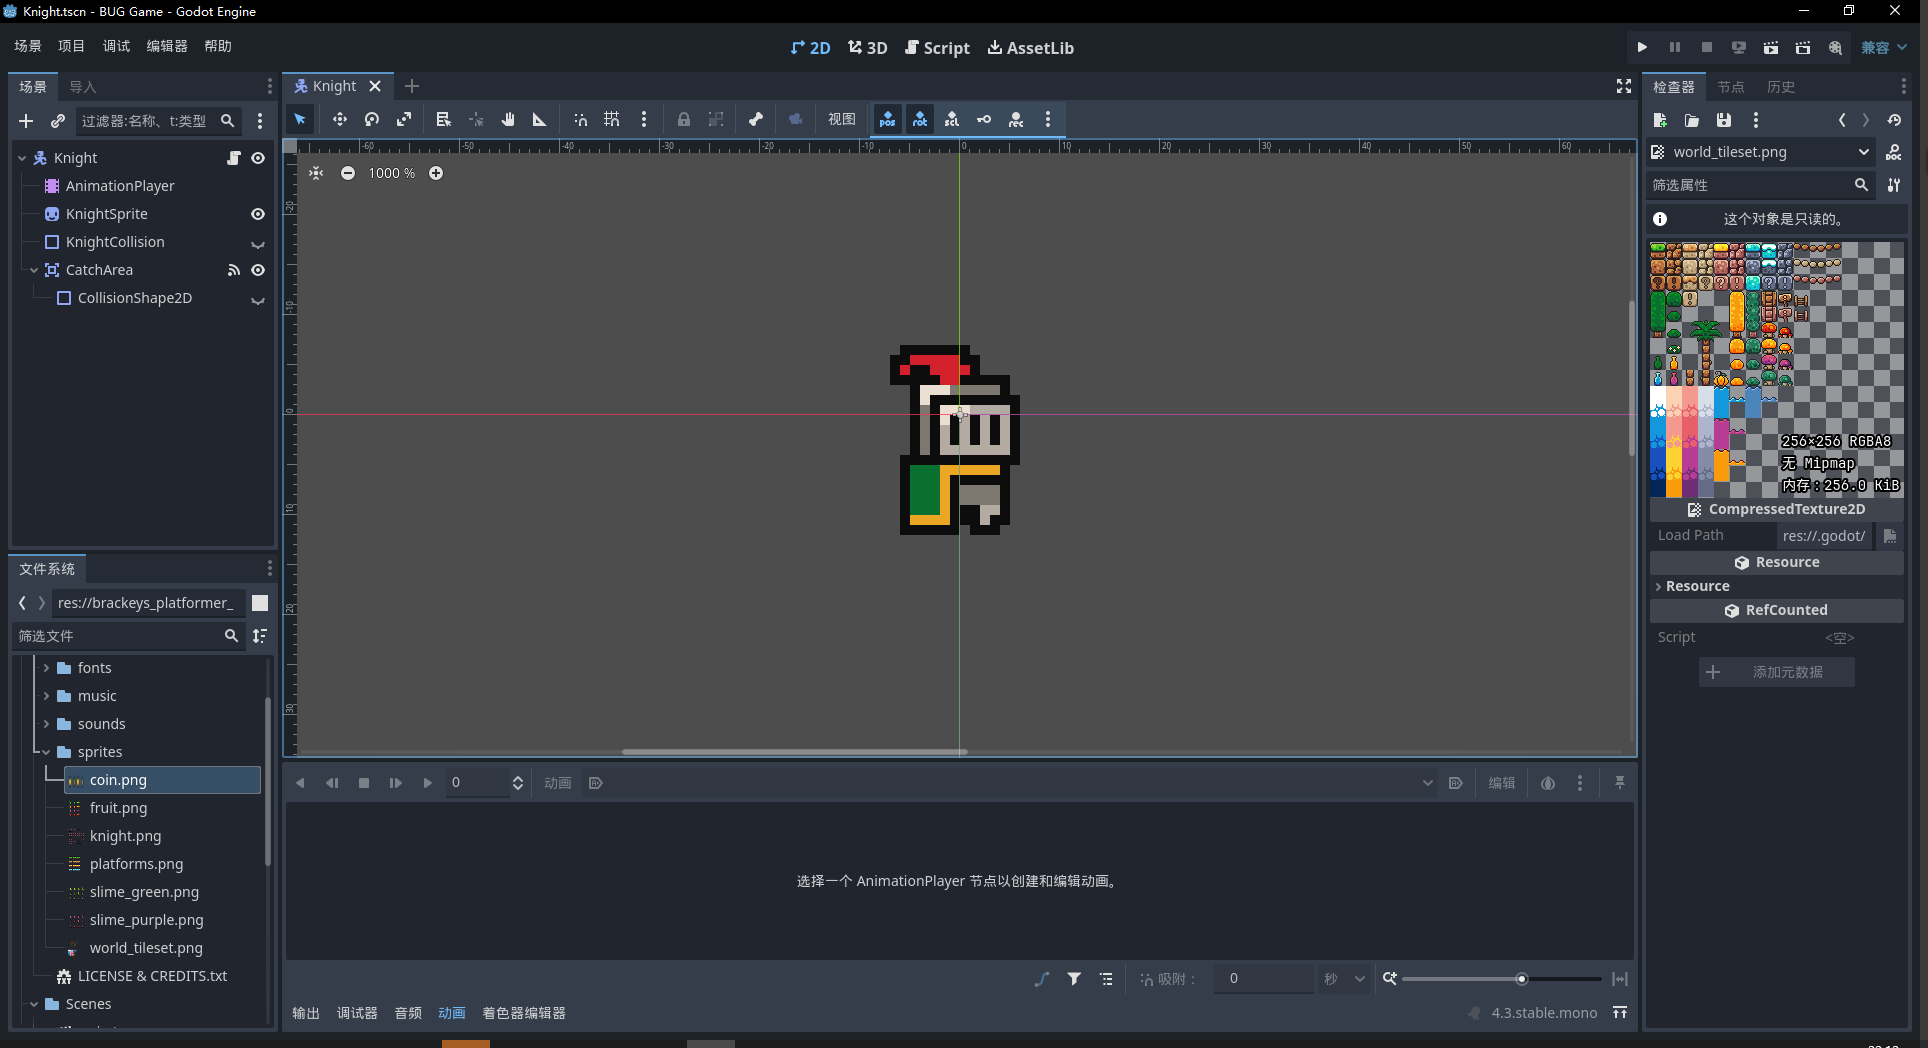Select the Move mode tool
This screenshot has width=1928, height=1048.
click(340, 120)
